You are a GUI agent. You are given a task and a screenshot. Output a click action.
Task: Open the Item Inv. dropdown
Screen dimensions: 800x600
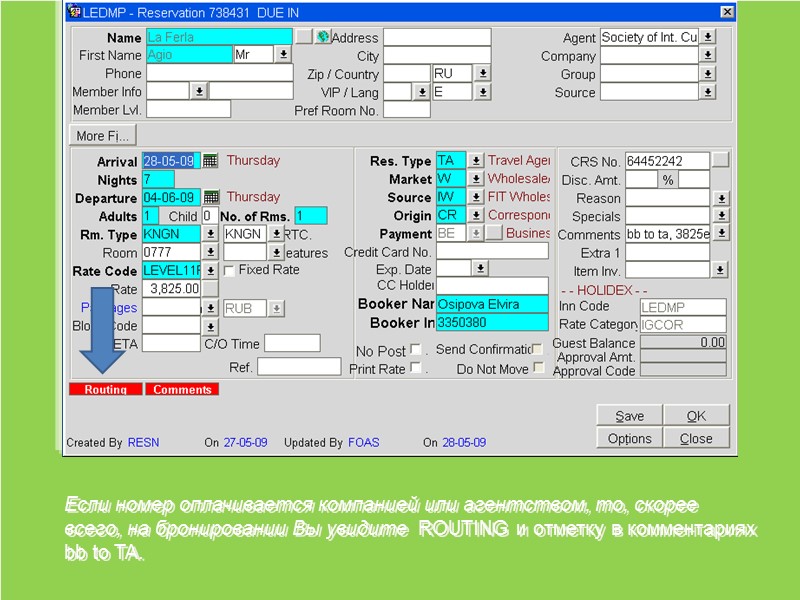click(x=720, y=270)
